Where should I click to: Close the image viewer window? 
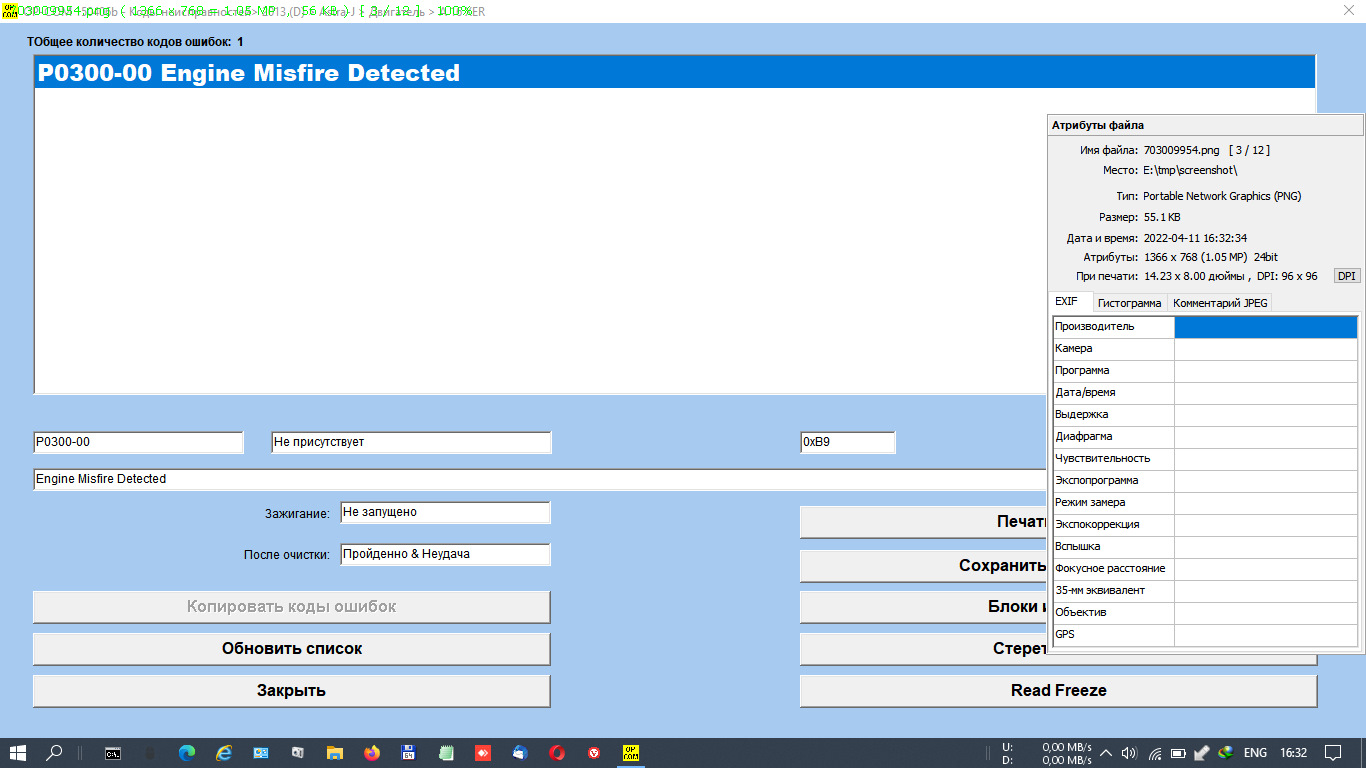point(1349,8)
